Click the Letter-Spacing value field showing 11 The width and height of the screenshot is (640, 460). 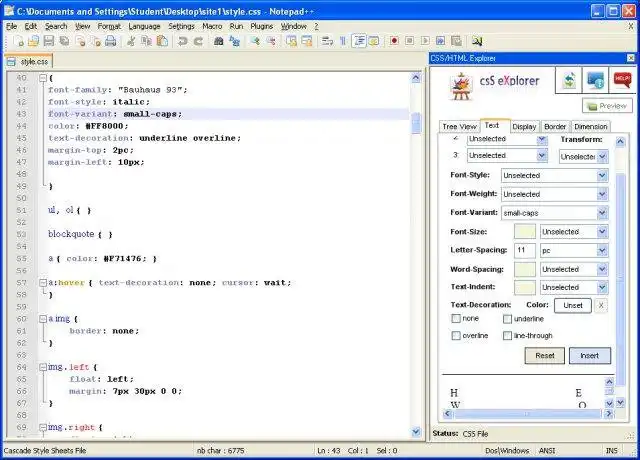[525, 250]
